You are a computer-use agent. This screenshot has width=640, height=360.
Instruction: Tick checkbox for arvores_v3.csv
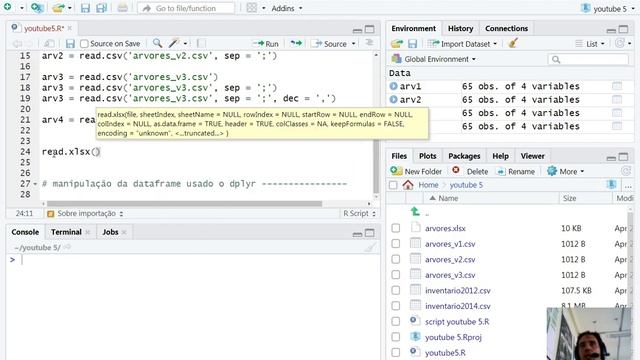pos(396,275)
